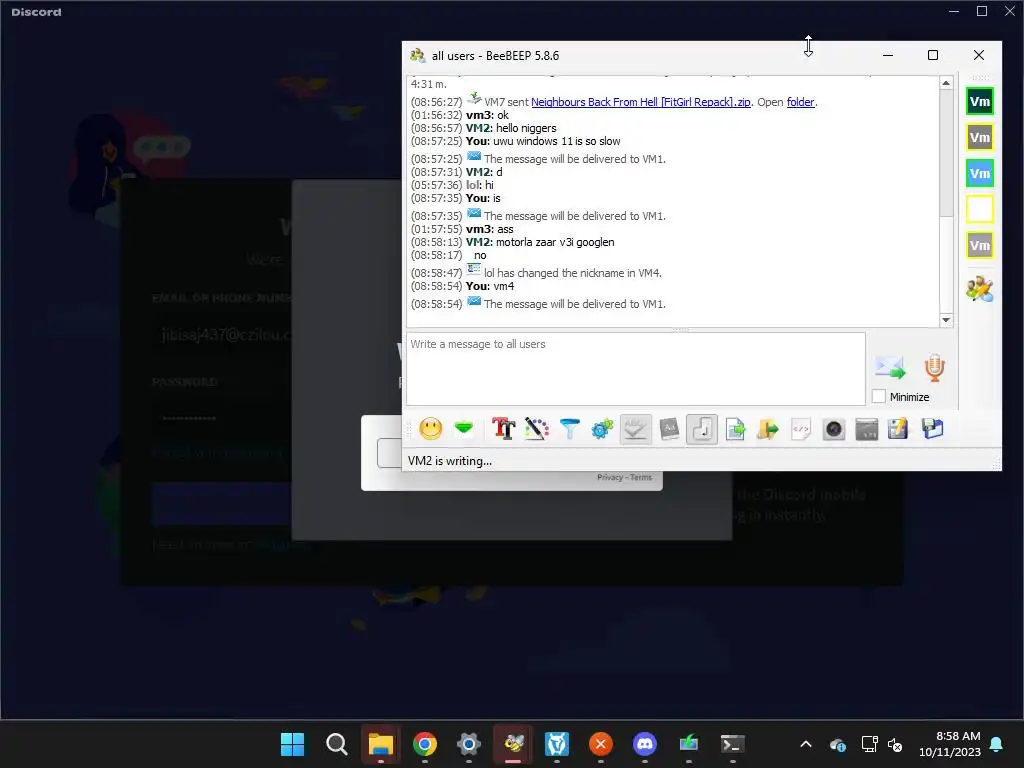Open the received file's folder link
The width and height of the screenshot is (1024, 768).
click(800, 102)
